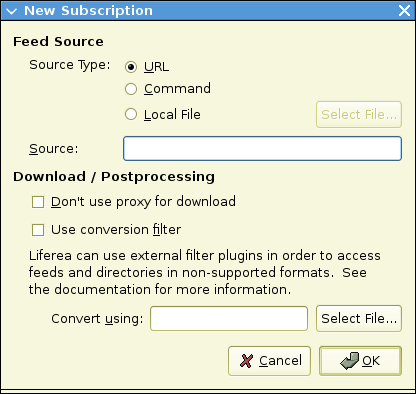Click the green arrow icon on OK
This screenshot has height=394, width=416.
point(350,361)
